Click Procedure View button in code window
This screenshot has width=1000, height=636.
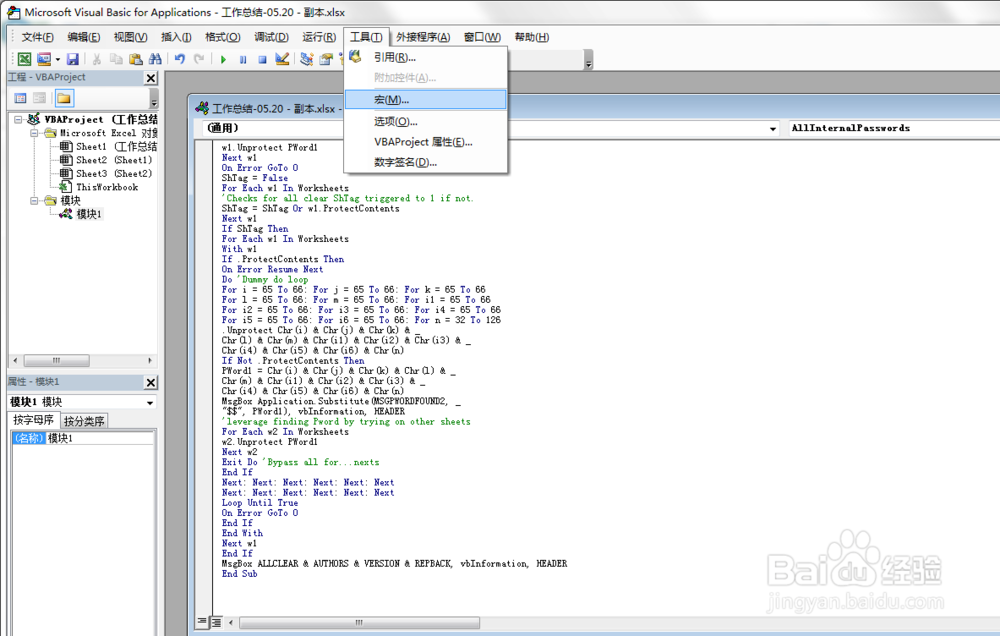pyautogui.click(x=202, y=622)
